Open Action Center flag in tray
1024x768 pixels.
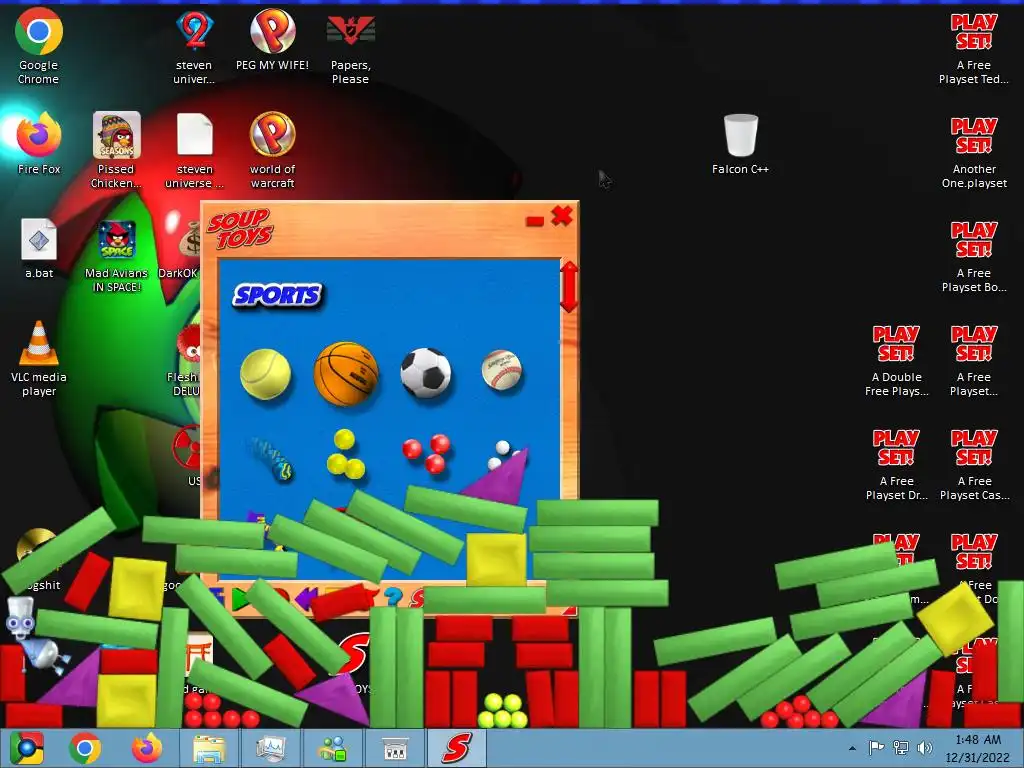click(x=876, y=748)
